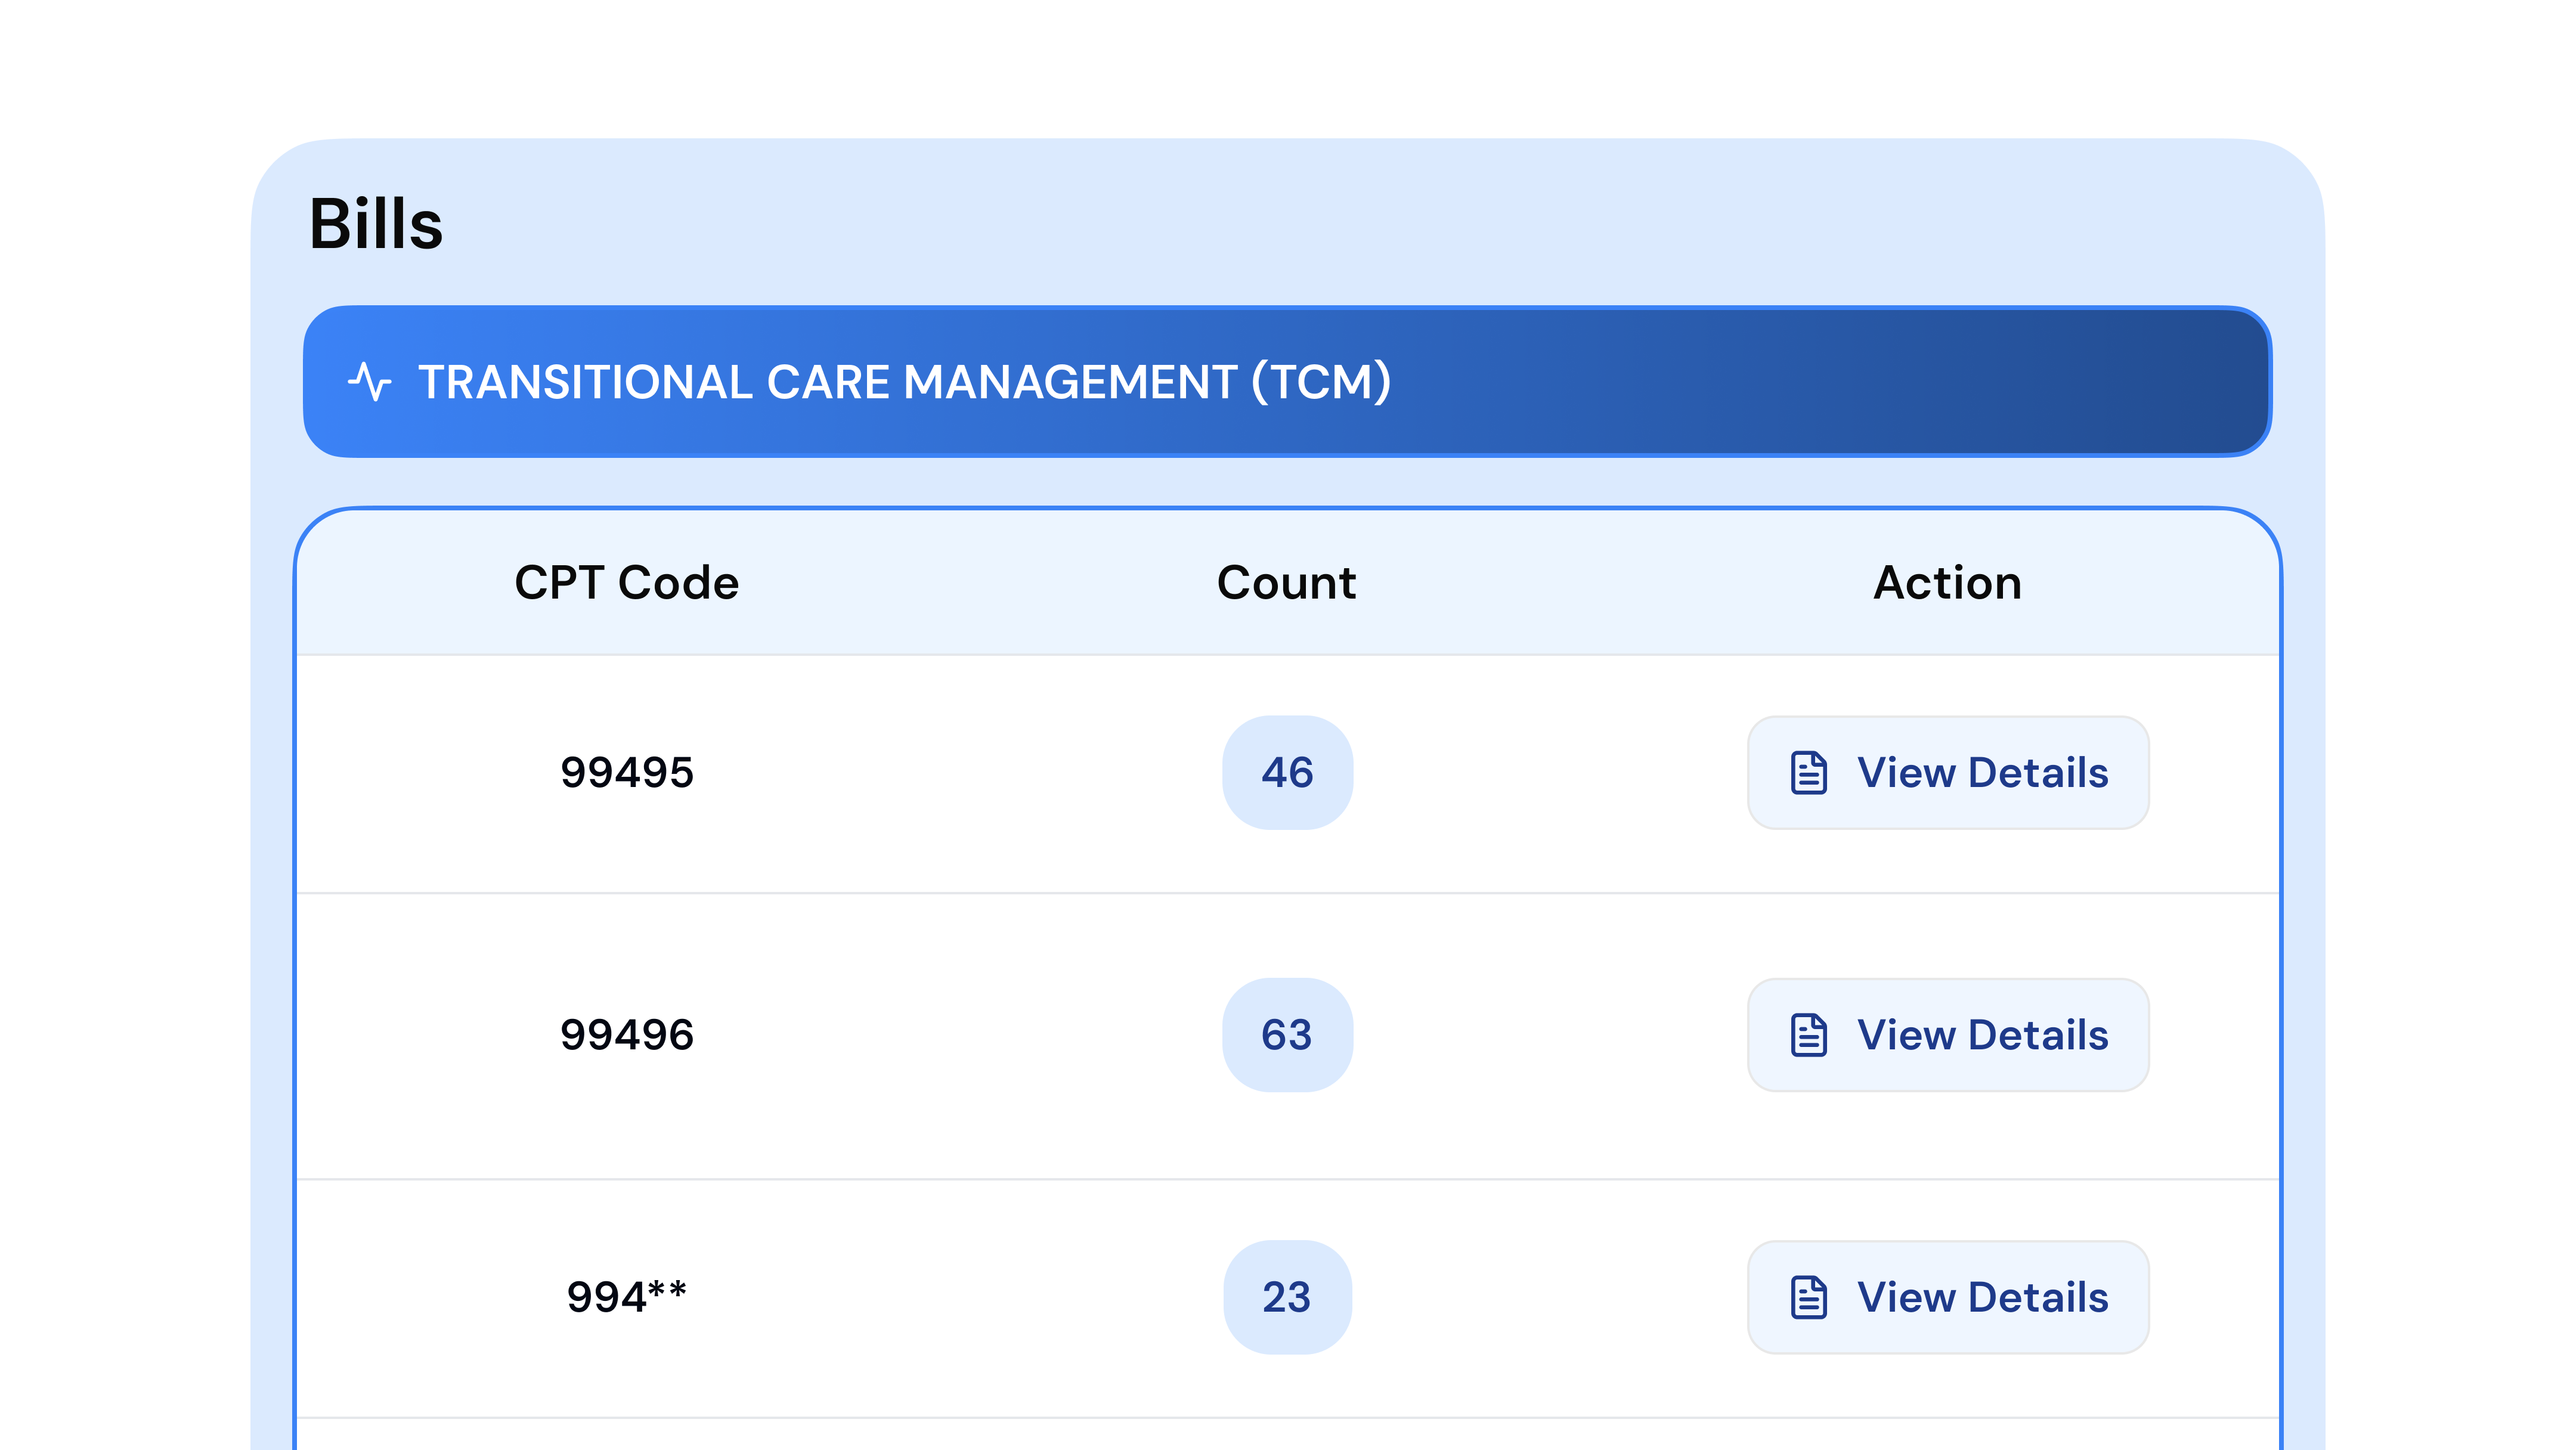Viewport: 2576px width, 1450px height.
Task: Select the table row for 99496
Action: coord(1000,1035)
